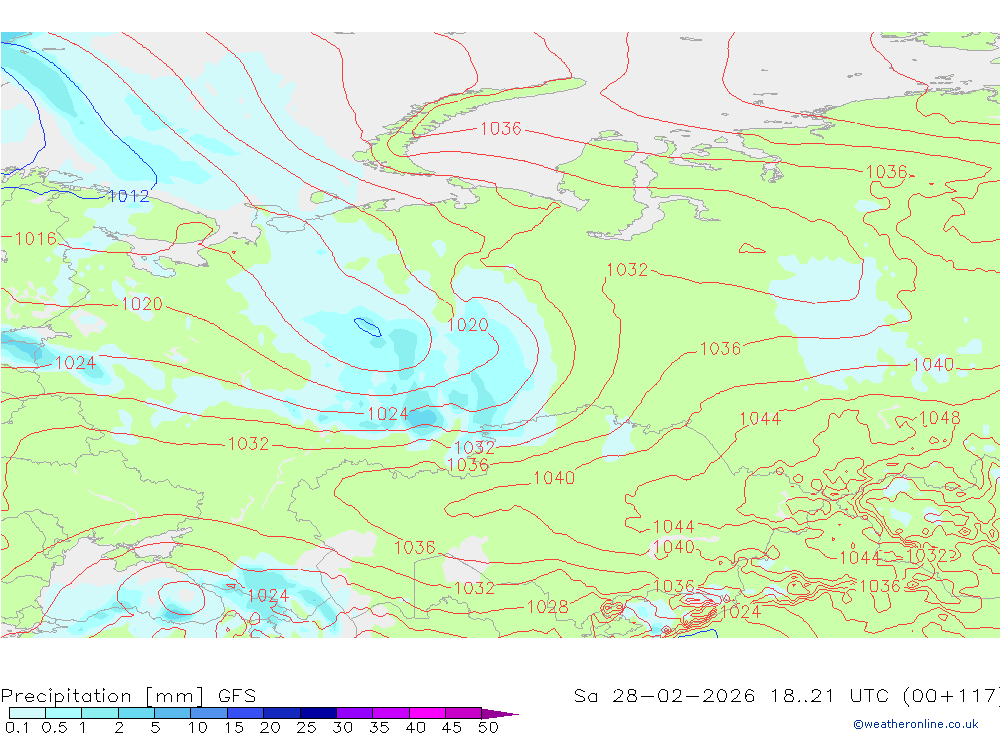Screen dimensions: 1000x733
Task: Click the 1048 isobar label
Action: [x=939, y=418]
